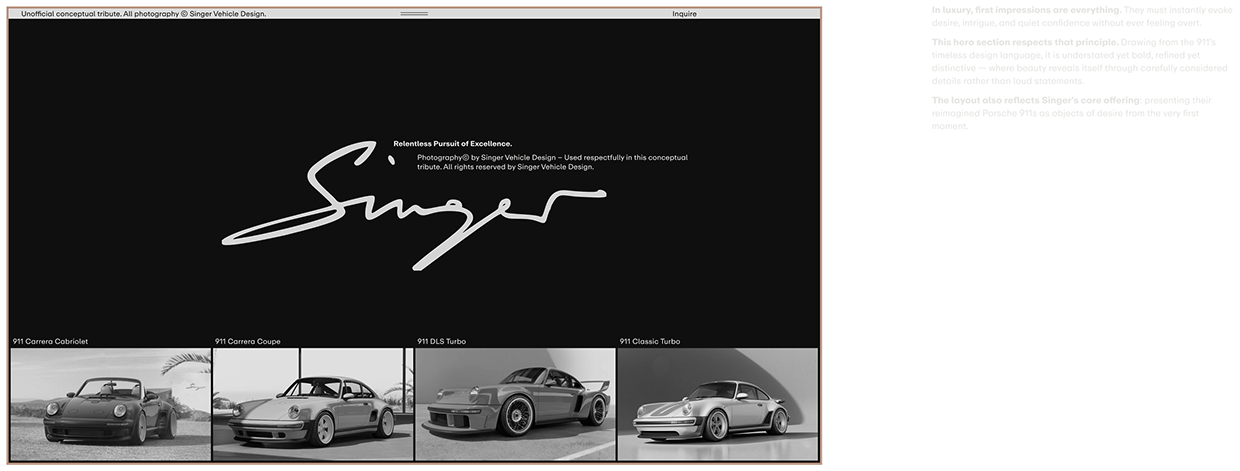Open the 911 Carrera Coupe photo
The image size is (1240, 471).
coord(313,404)
